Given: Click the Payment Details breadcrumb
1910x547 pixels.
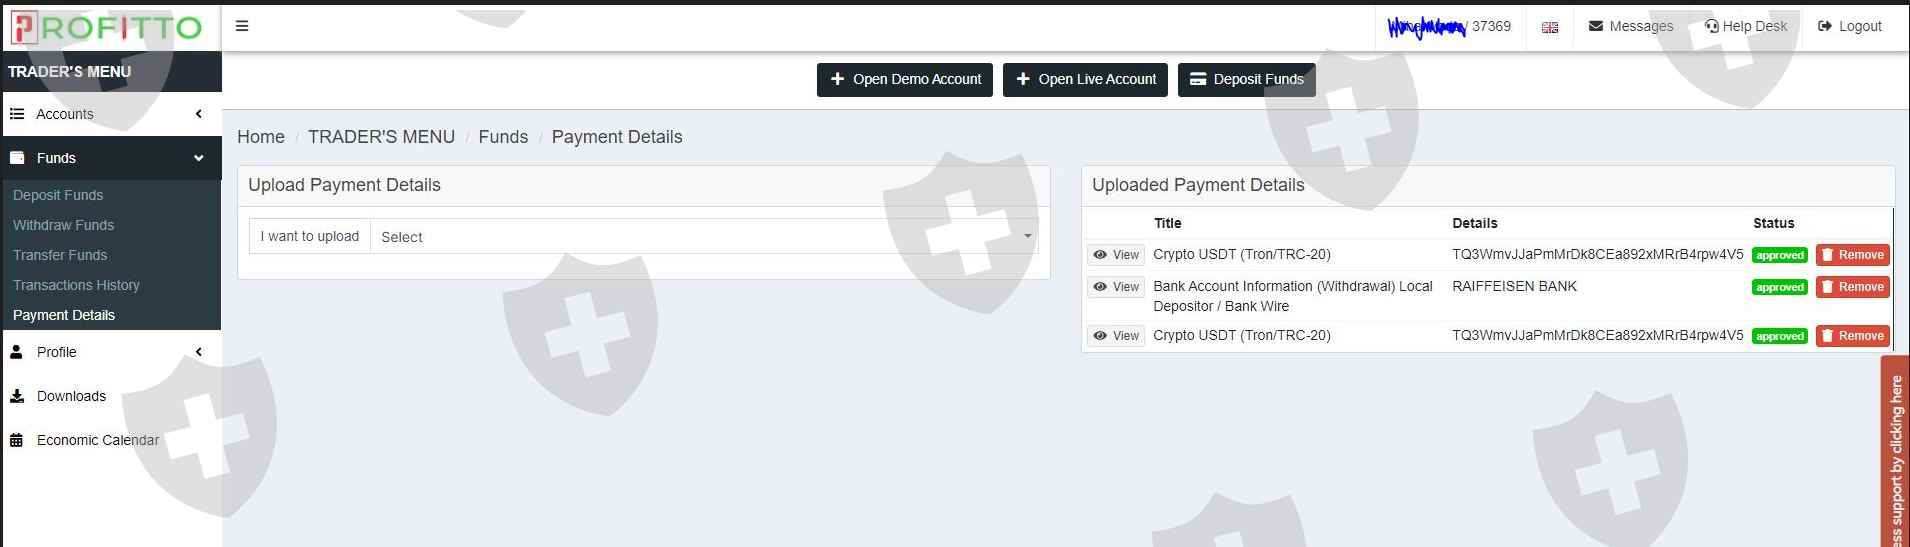Looking at the screenshot, I should point(617,137).
